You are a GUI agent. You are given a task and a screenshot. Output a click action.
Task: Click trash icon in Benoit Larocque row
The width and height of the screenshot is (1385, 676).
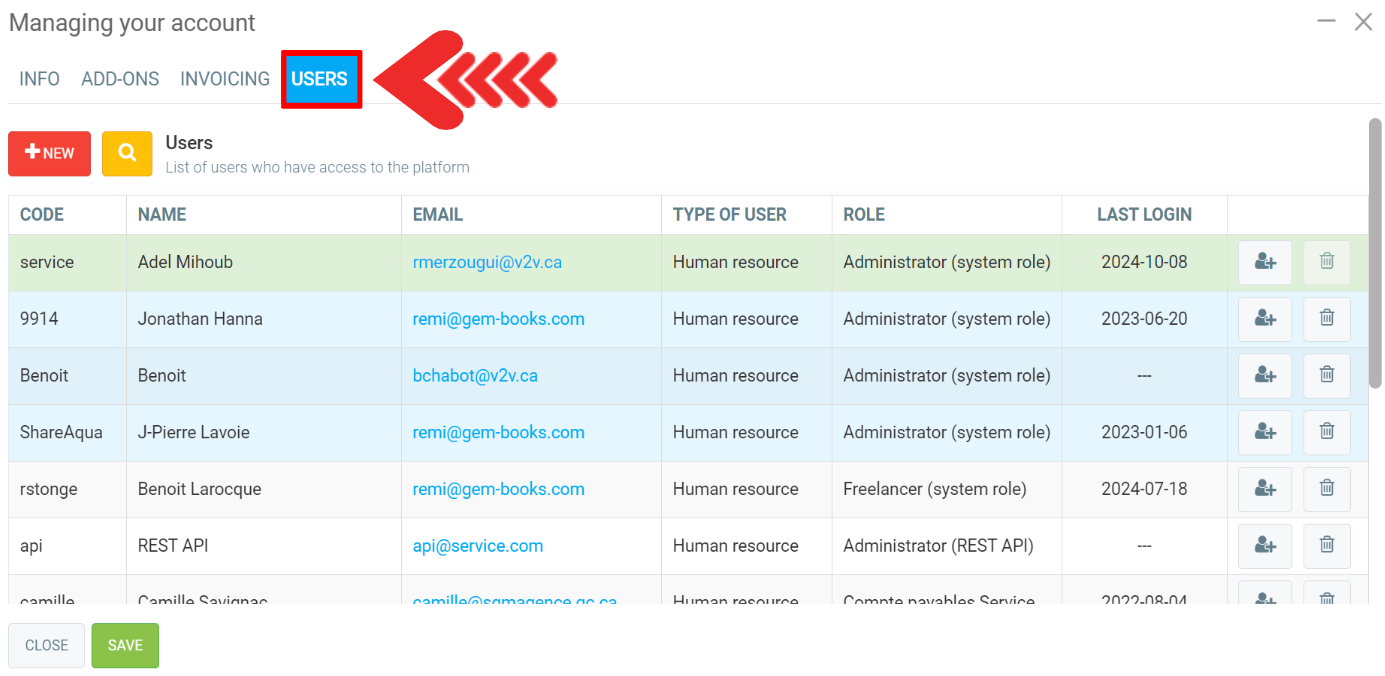[1326, 489]
